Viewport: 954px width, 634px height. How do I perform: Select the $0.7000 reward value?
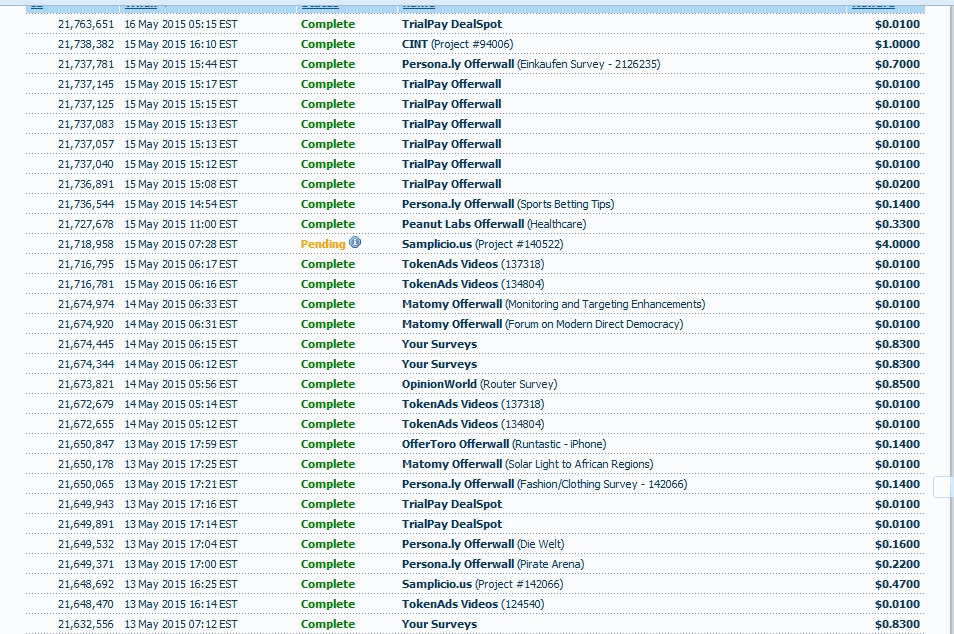point(897,64)
